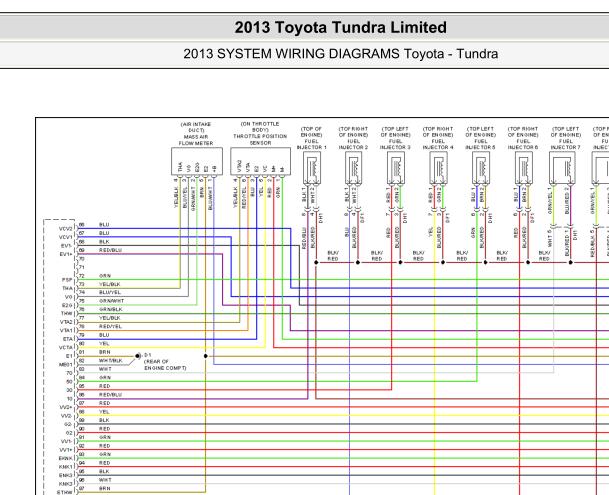Image resolution: width=609 pixels, height=495 pixels.
Task: Click the Fuel Injector 2 coil symbol
Action: tap(353, 168)
